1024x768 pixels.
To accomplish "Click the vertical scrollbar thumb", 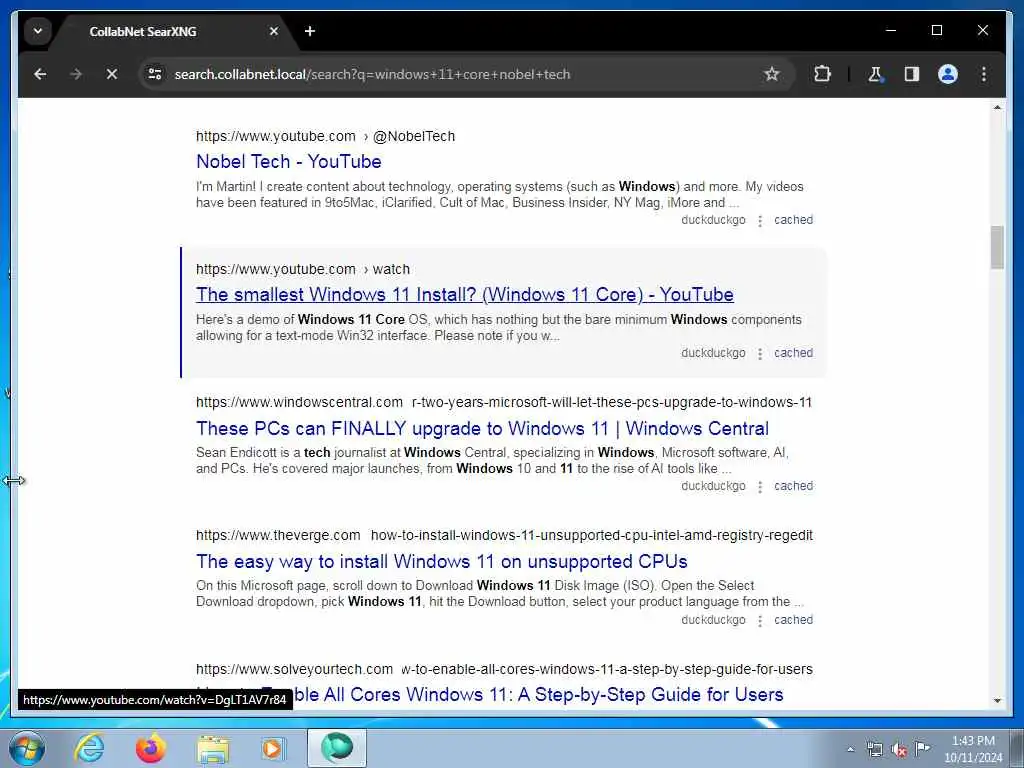I will point(997,247).
